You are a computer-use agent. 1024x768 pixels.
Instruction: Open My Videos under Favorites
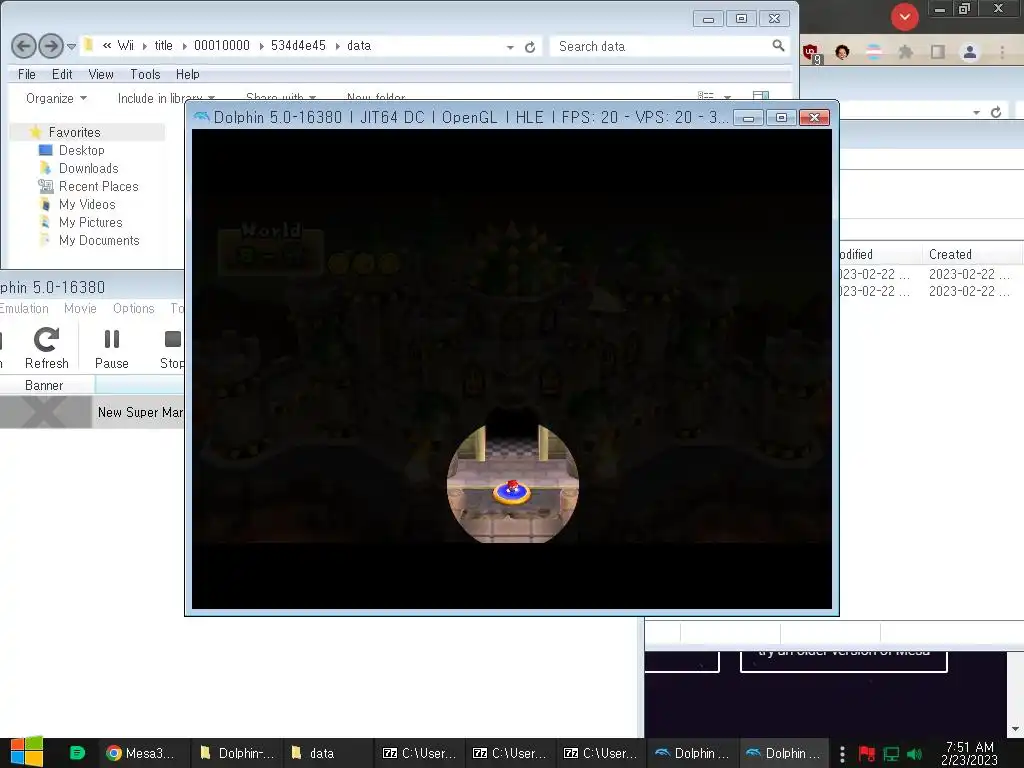point(86,204)
